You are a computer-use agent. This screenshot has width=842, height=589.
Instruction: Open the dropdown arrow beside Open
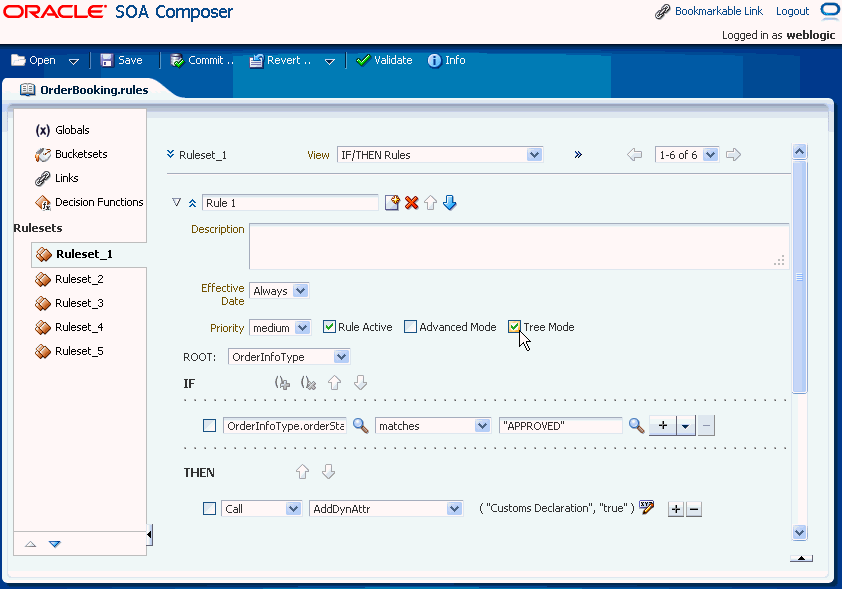point(74,61)
